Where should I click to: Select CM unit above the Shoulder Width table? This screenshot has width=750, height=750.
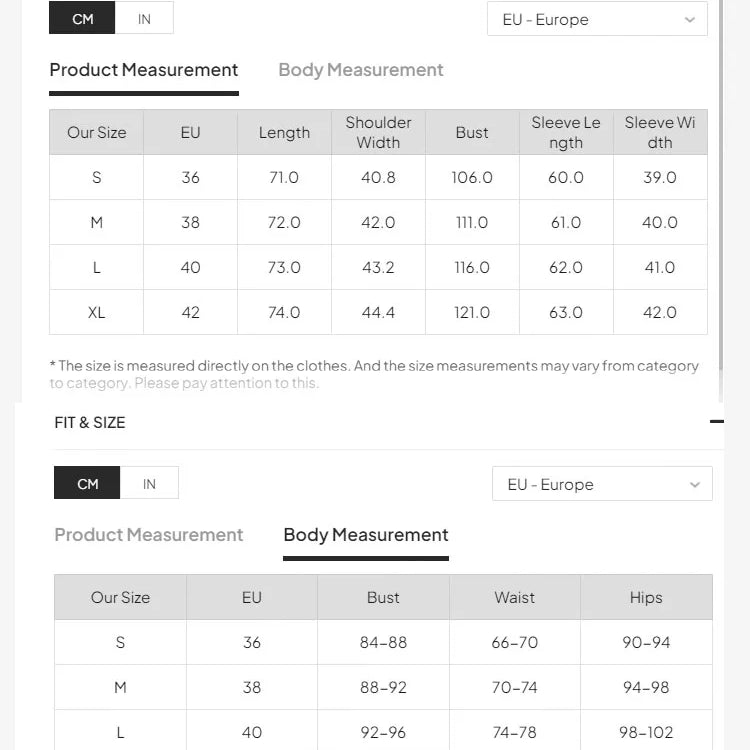pyautogui.click(x=83, y=19)
